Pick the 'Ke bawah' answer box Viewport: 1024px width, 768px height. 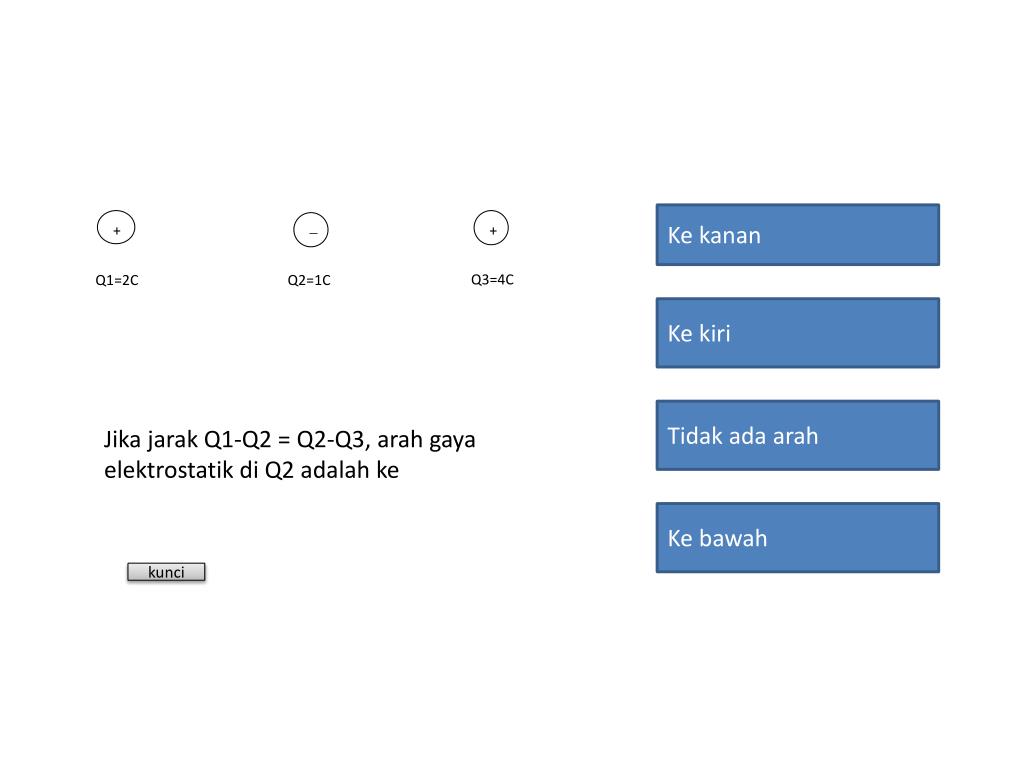(x=798, y=538)
